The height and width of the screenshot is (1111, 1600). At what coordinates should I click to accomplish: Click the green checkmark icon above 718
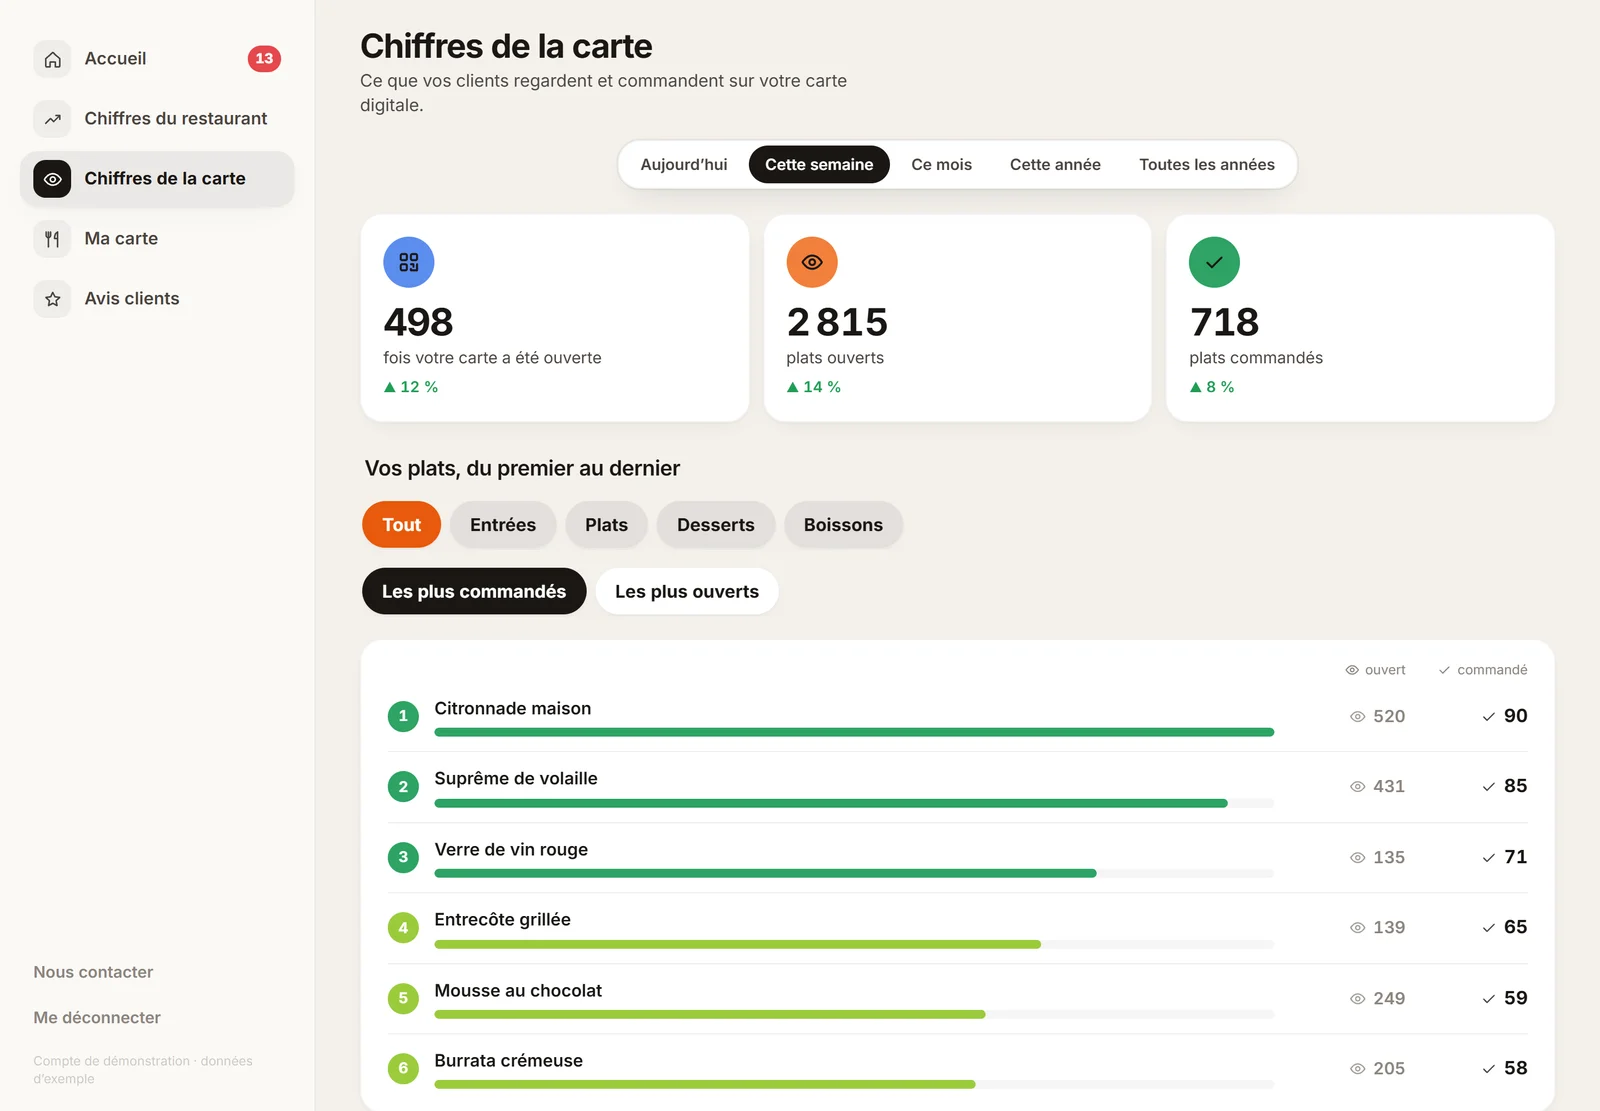(x=1214, y=262)
